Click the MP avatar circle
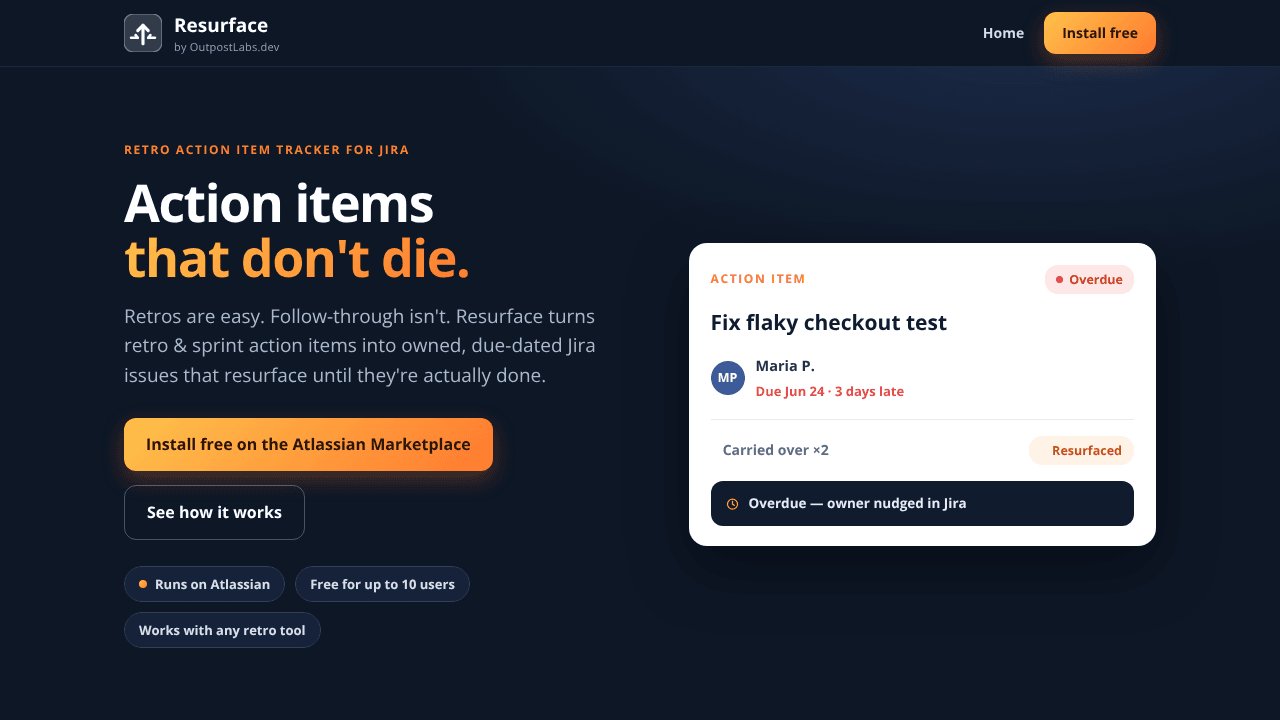The image size is (1280, 720). [728, 378]
